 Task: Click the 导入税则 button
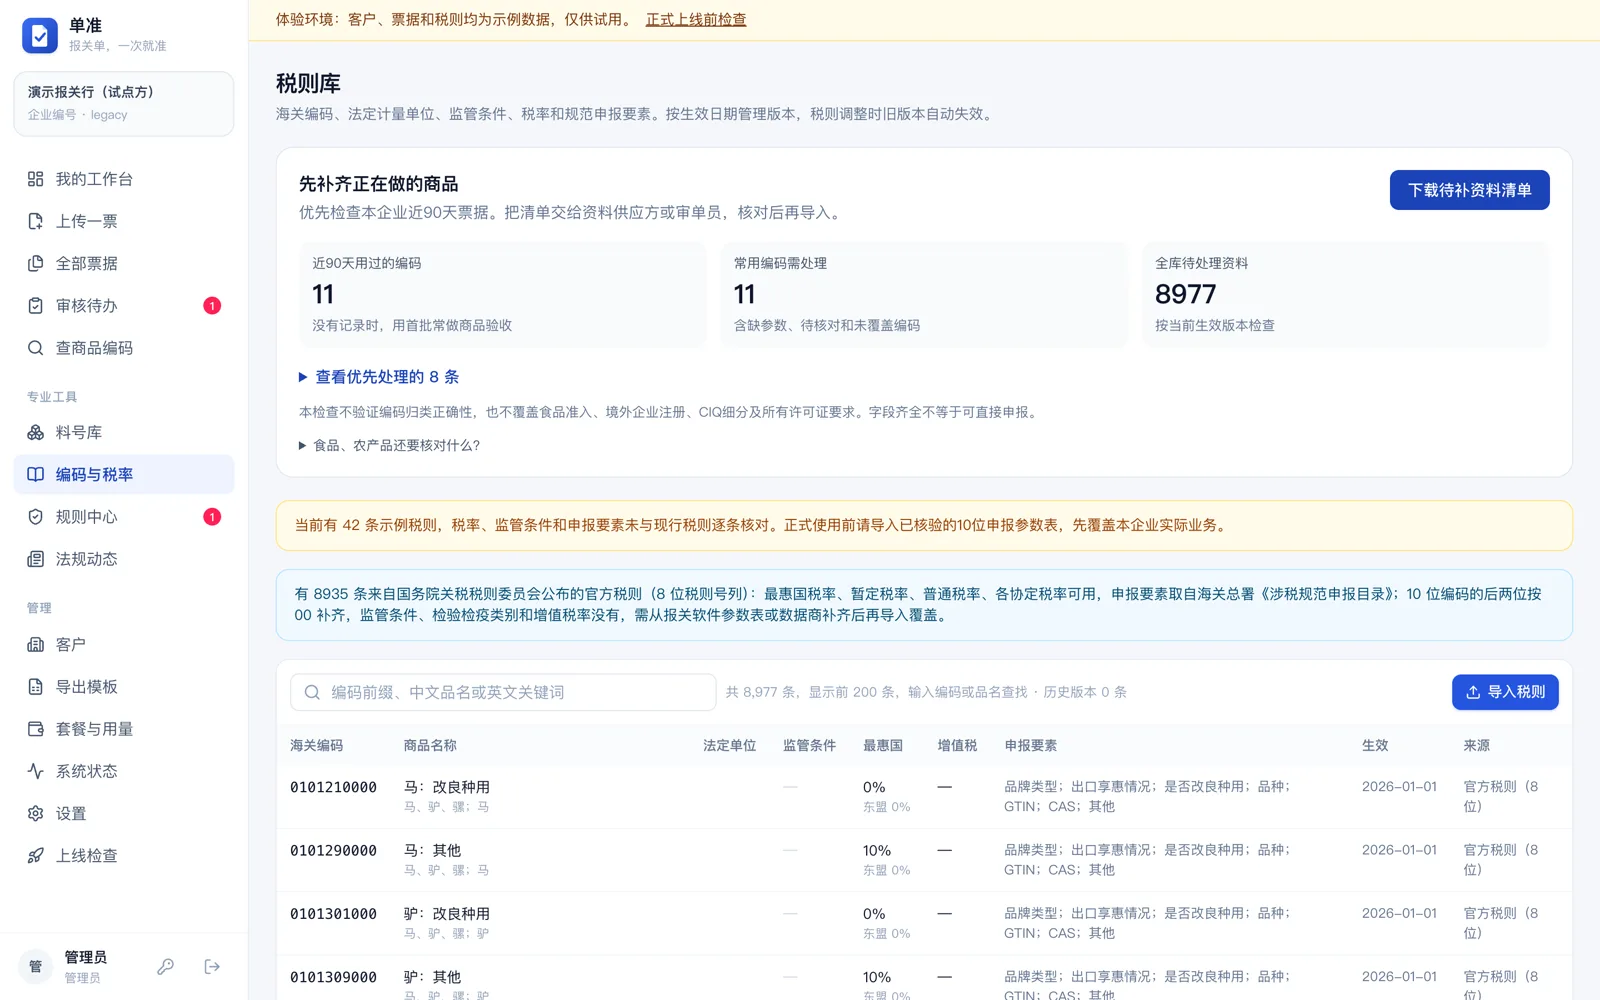pos(1505,692)
